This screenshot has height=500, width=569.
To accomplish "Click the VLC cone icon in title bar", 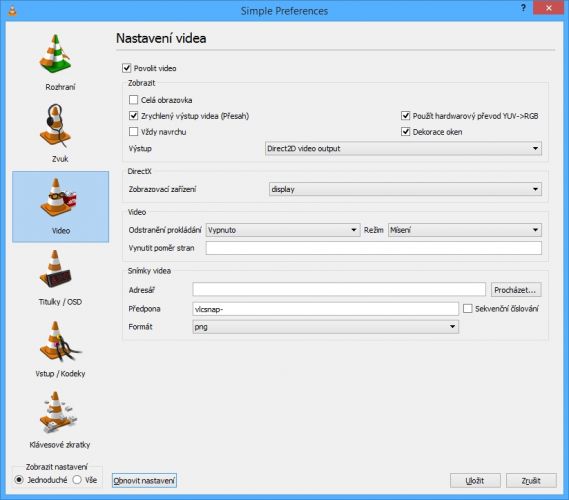I will point(12,11).
